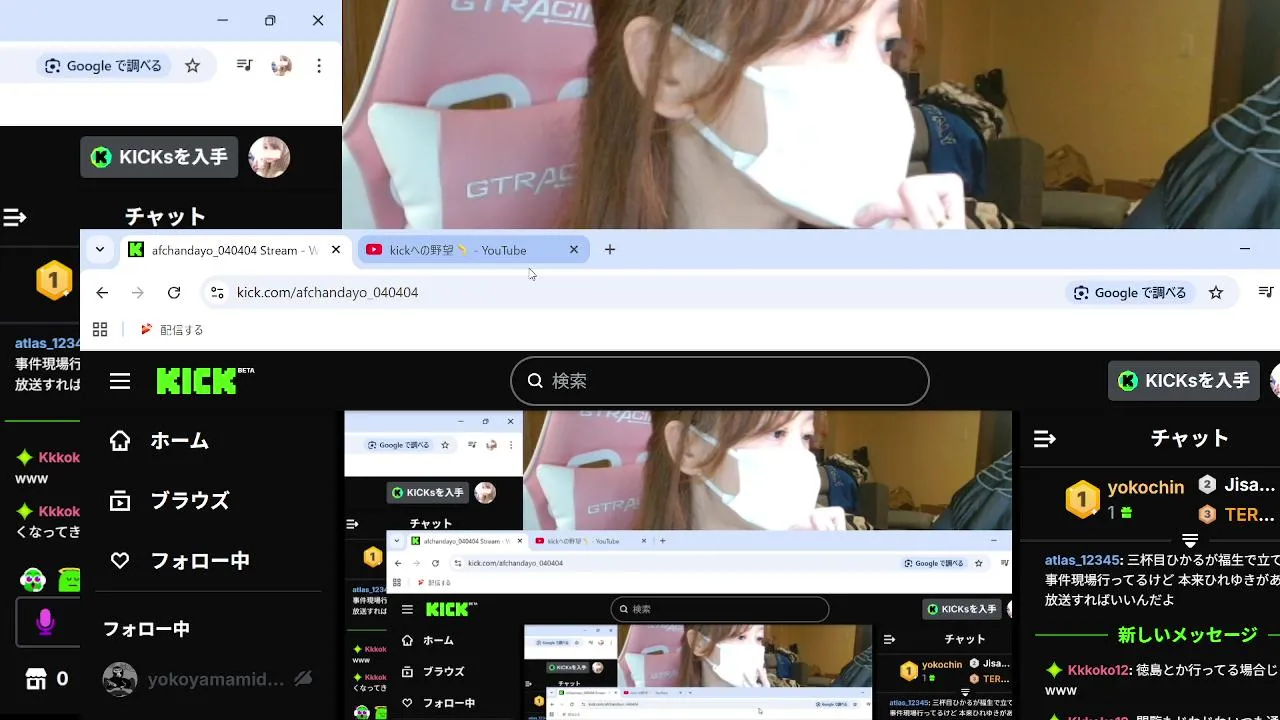
Task: Go forward using the front window arrow
Action: (138, 292)
